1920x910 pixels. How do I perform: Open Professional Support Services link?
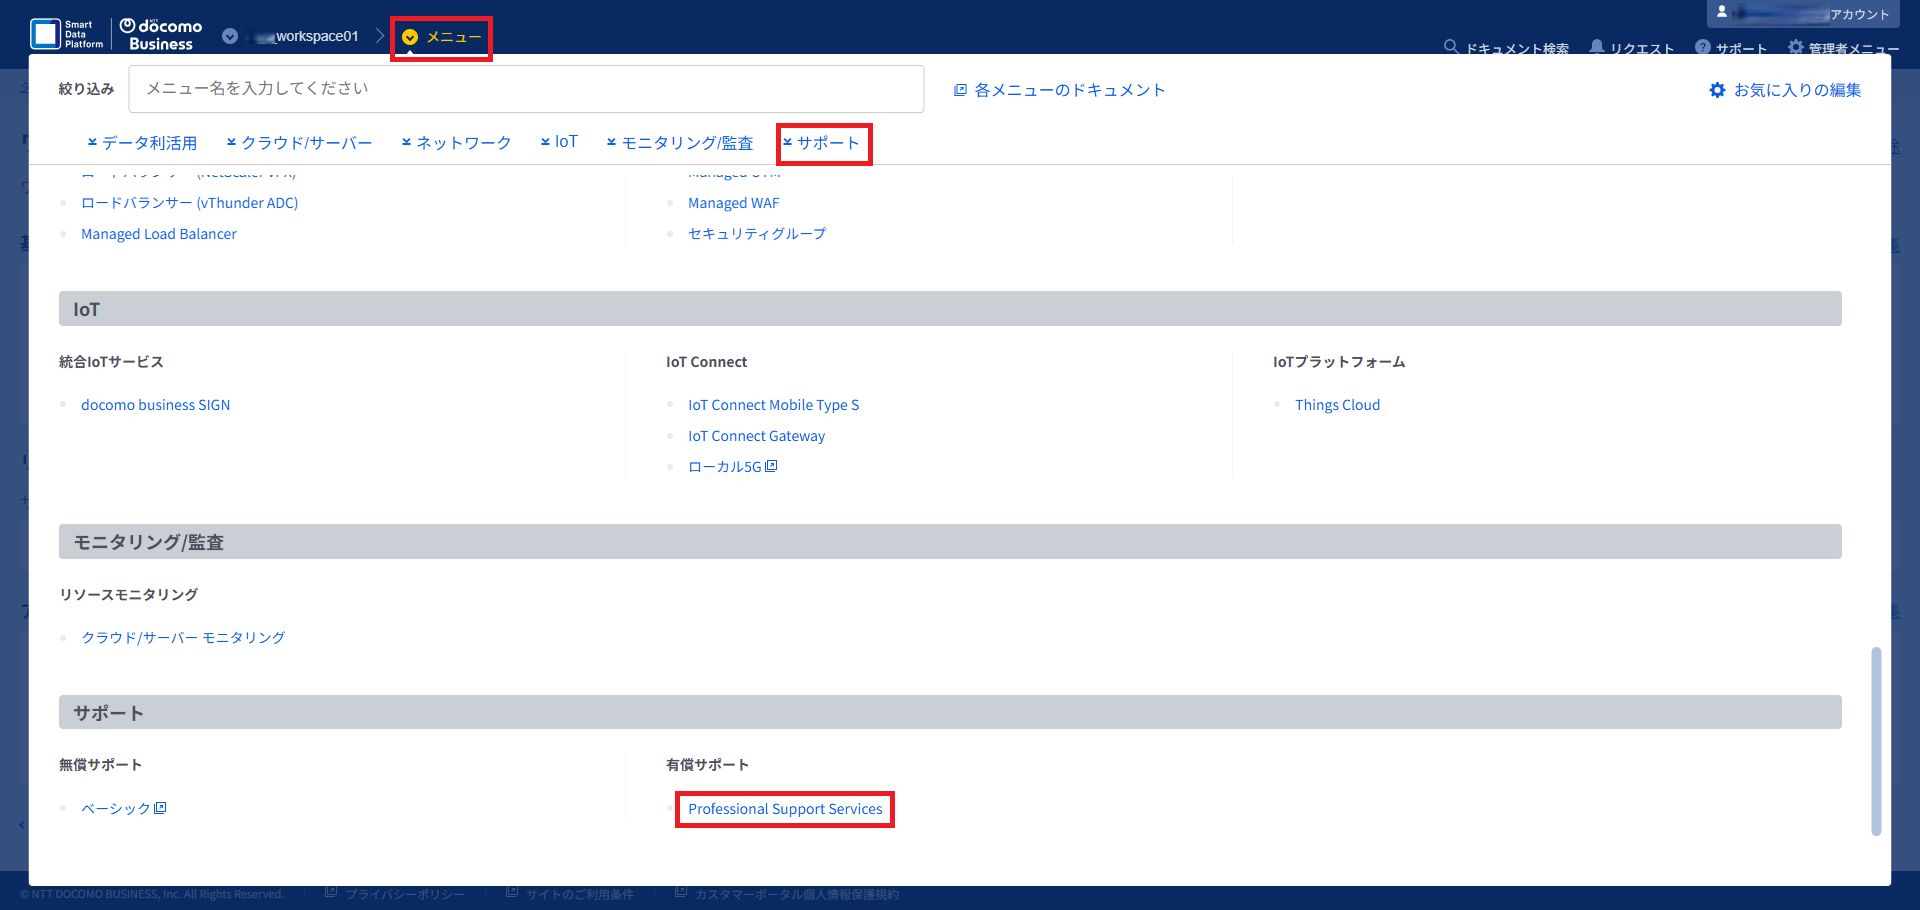[x=785, y=809]
